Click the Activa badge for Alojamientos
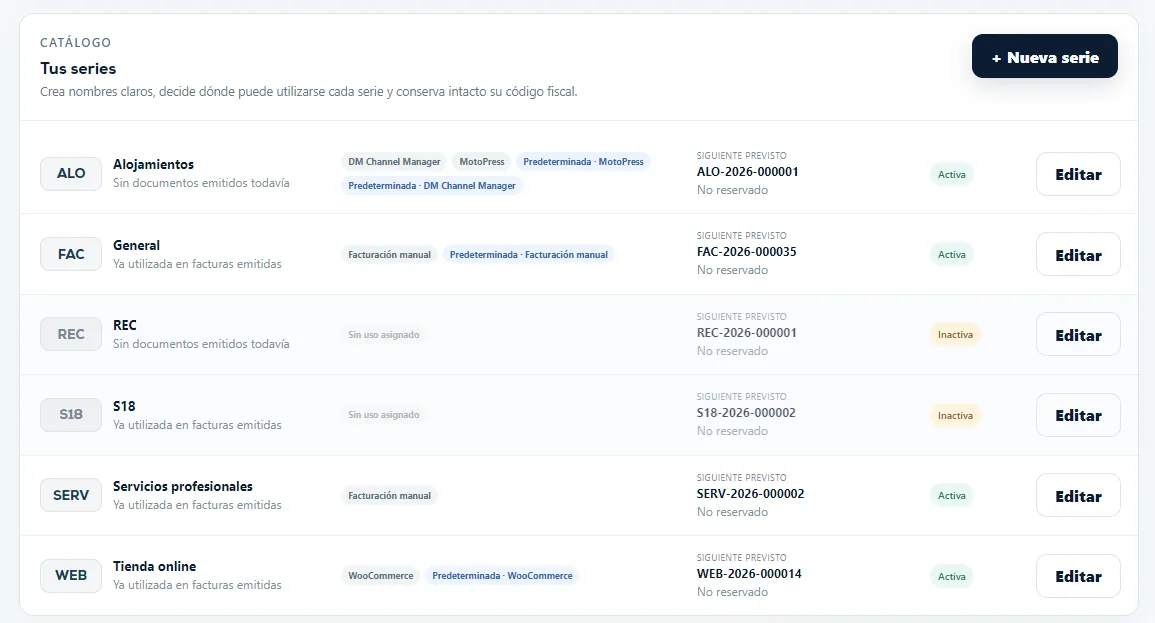Viewport: 1155px width, 623px height. click(x=952, y=175)
